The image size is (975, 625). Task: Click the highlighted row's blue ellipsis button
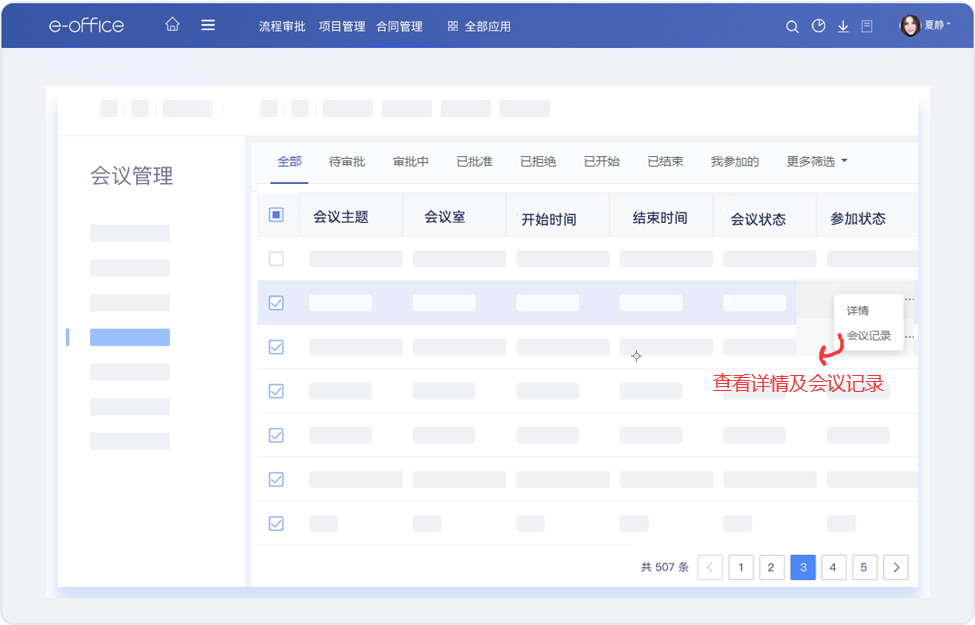point(909,299)
